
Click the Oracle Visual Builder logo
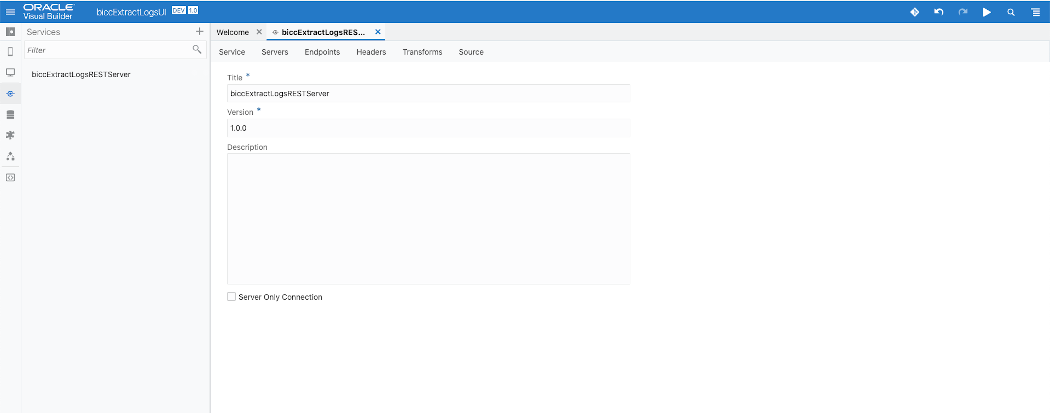48,11
